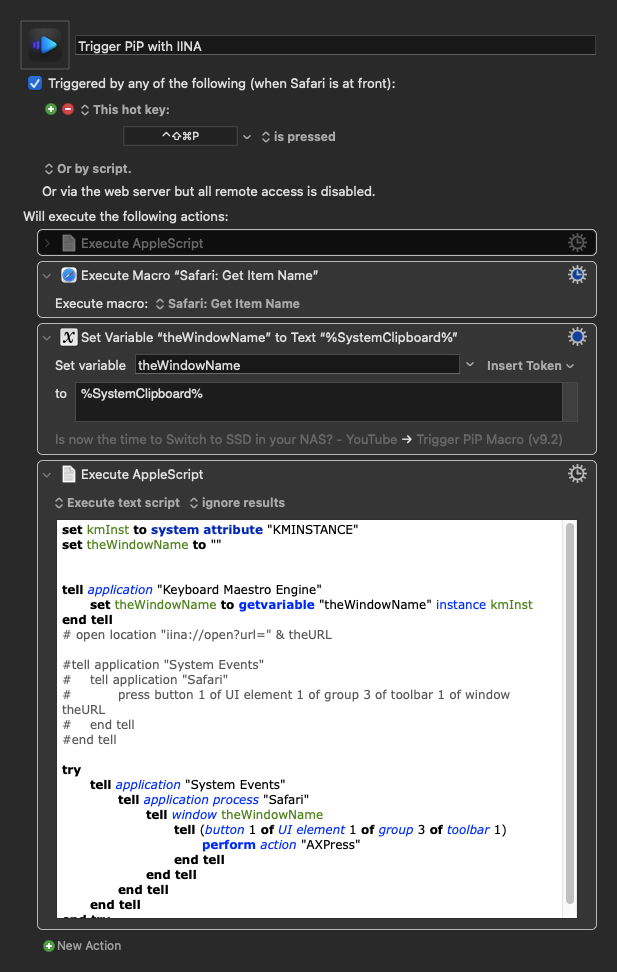Screen dimensions: 617x972
Task: Toggle the Triggered by checkbox
Action: (x=35, y=83)
